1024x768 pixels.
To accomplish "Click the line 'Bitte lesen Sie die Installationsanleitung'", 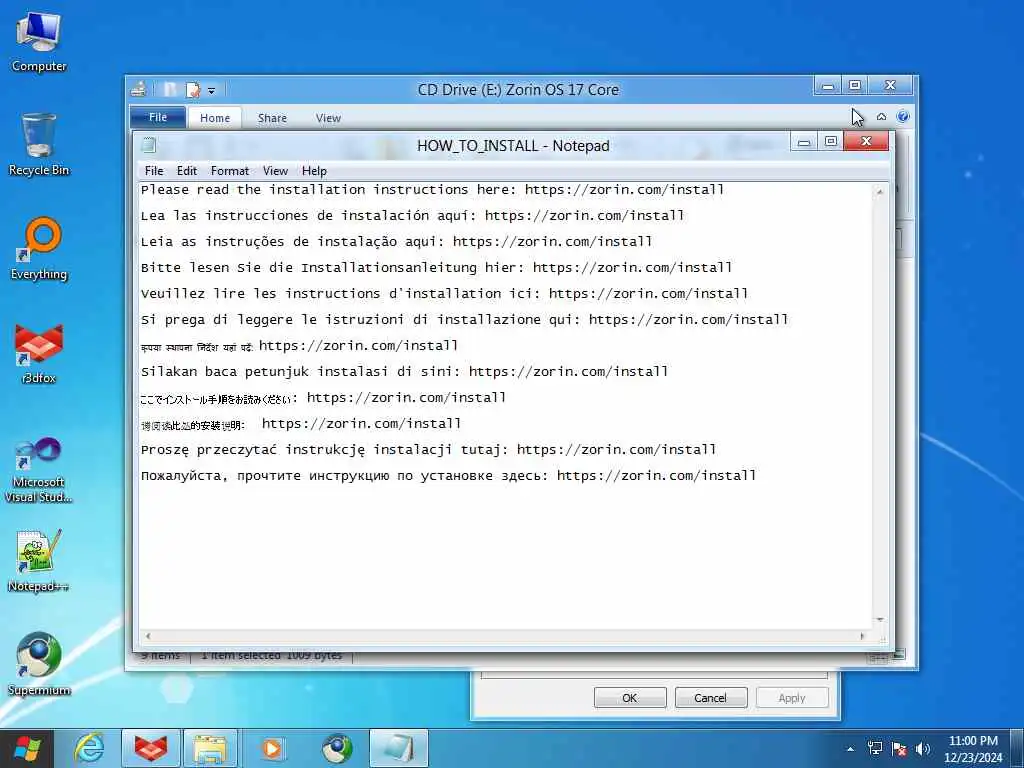I will pos(436,268).
